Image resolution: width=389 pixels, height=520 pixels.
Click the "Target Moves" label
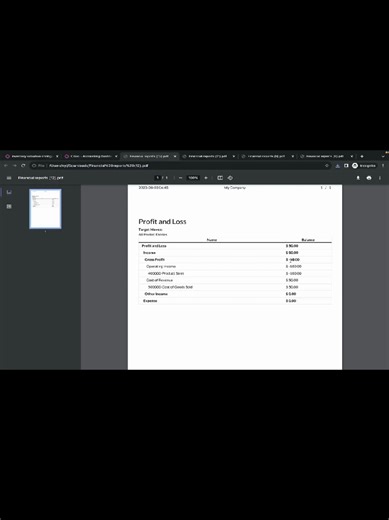tap(150, 230)
